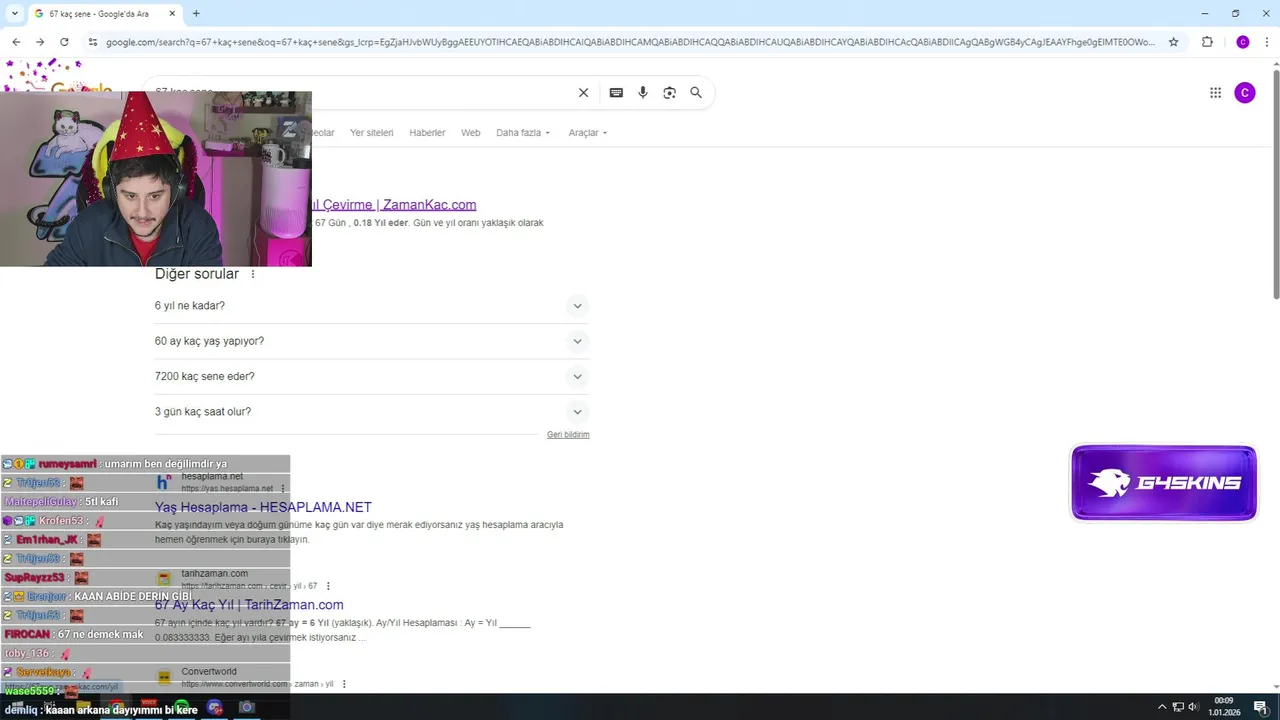Close the '67 kaç sene' tab
Image resolution: width=1280 pixels, height=720 pixels.
(172, 14)
